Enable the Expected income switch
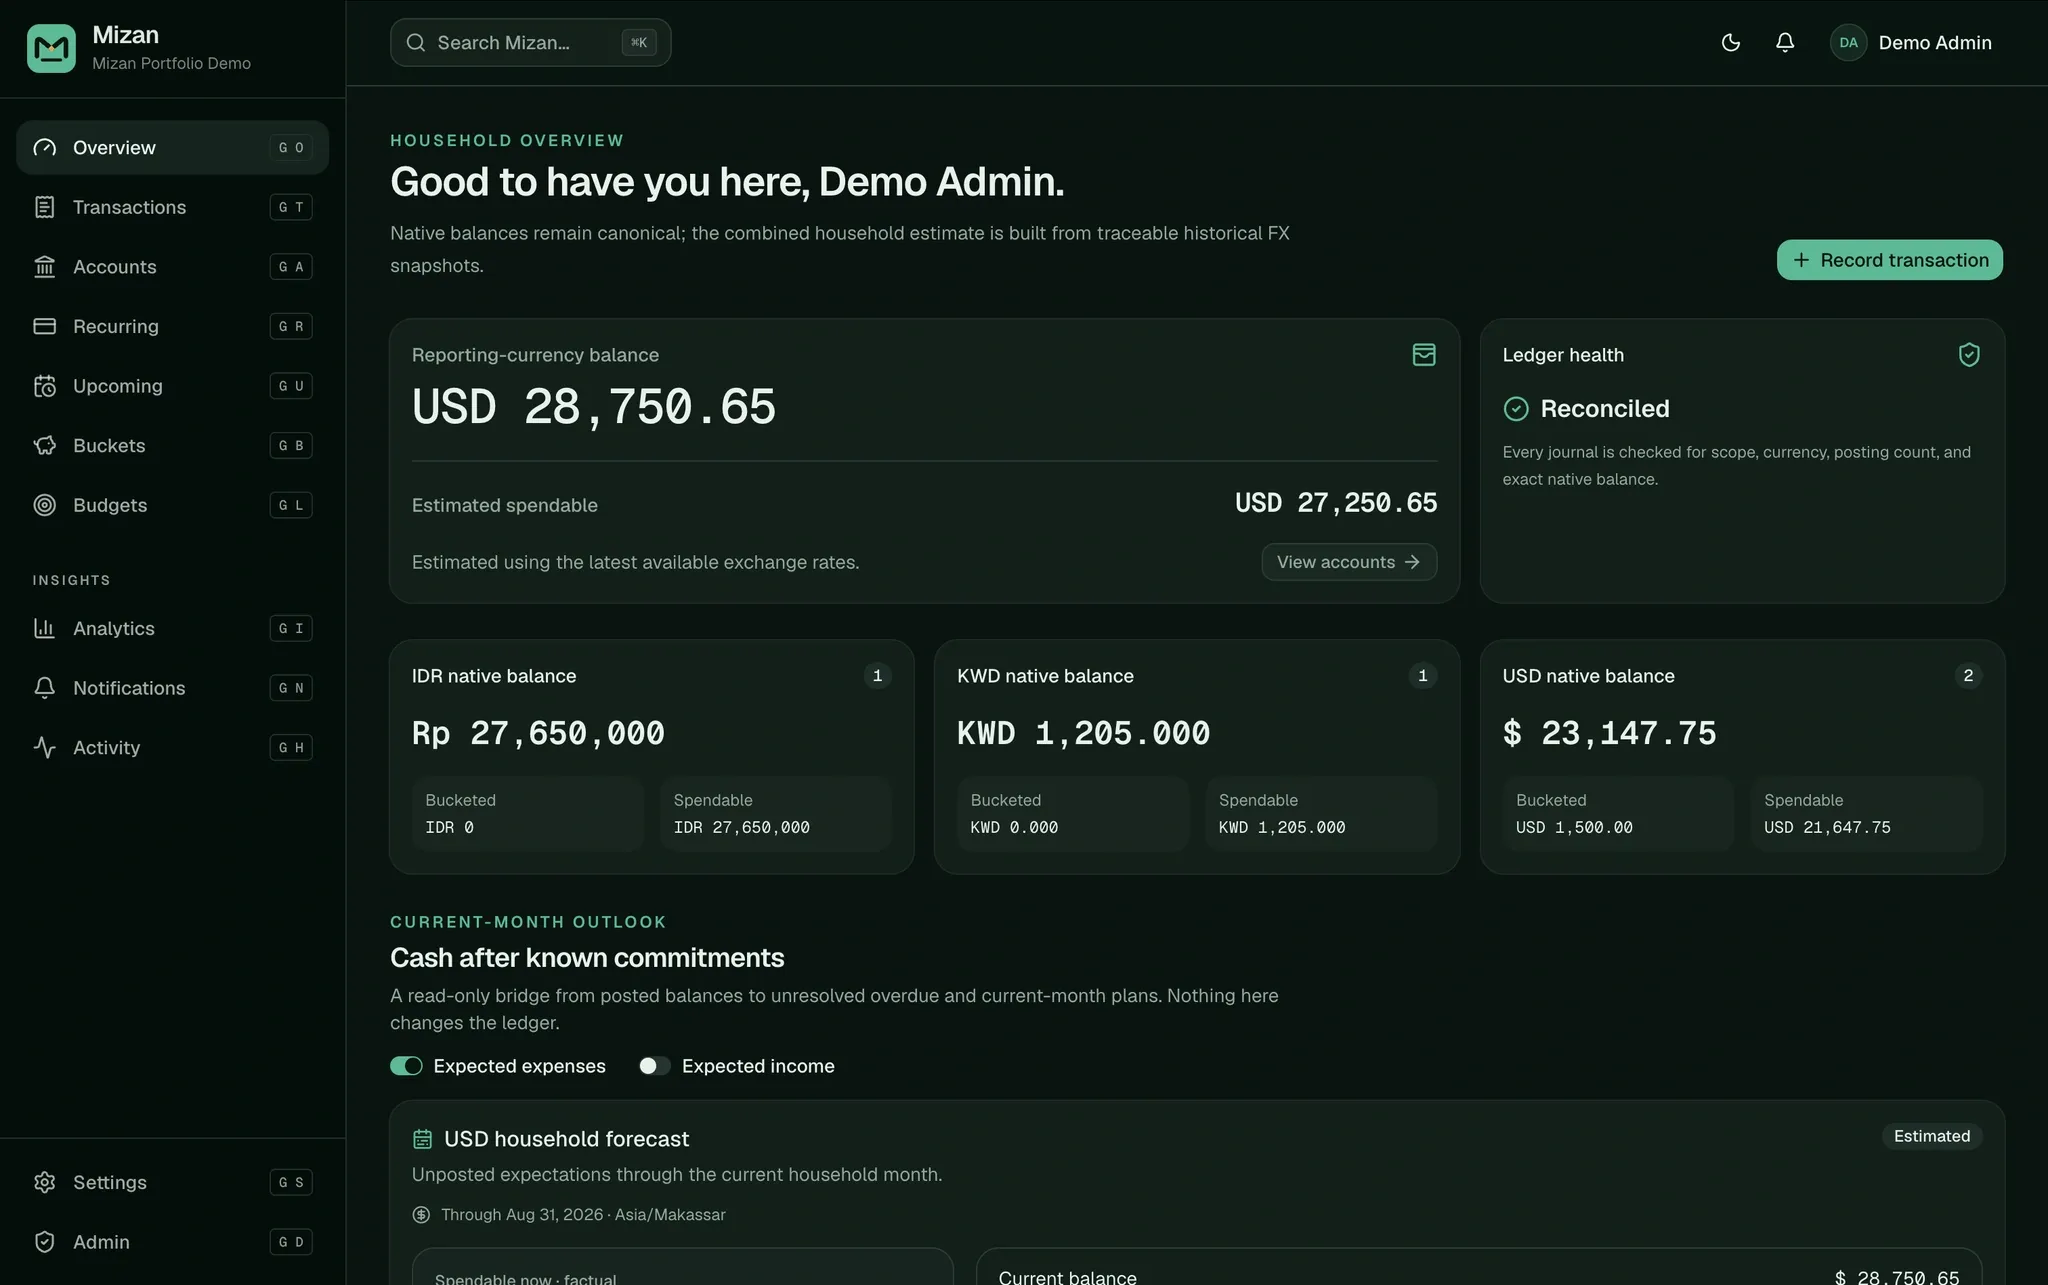The image size is (2048, 1285). [x=655, y=1066]
